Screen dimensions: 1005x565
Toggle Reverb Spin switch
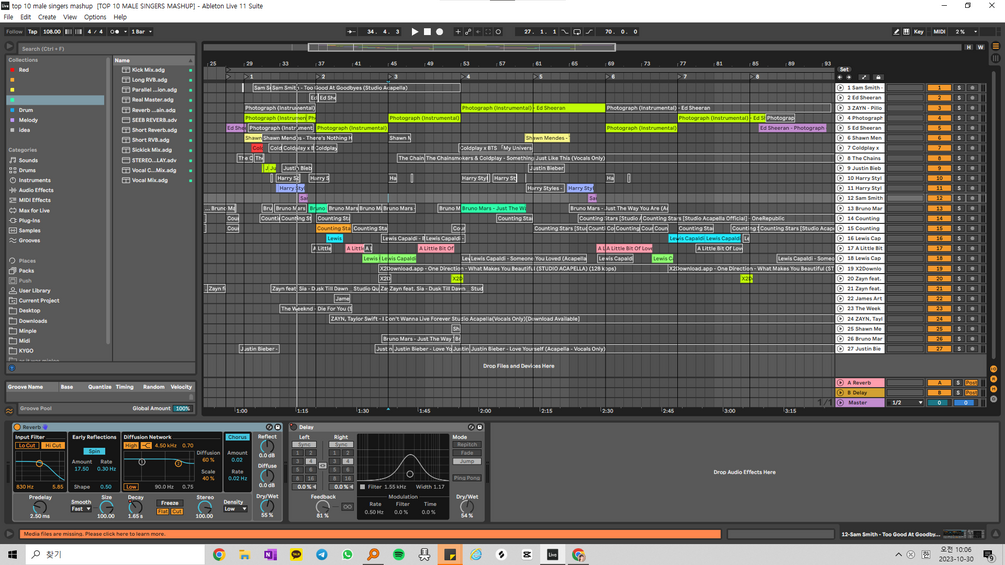pos(94,452)
